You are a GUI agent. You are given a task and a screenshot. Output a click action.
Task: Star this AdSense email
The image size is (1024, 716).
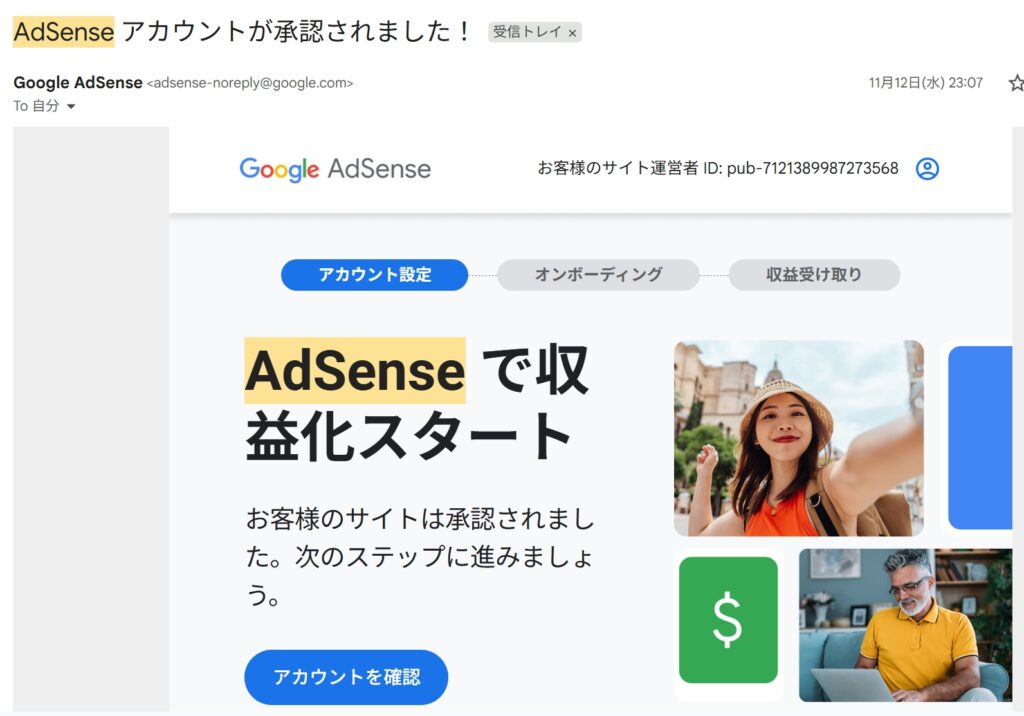tap(1016, 83)
